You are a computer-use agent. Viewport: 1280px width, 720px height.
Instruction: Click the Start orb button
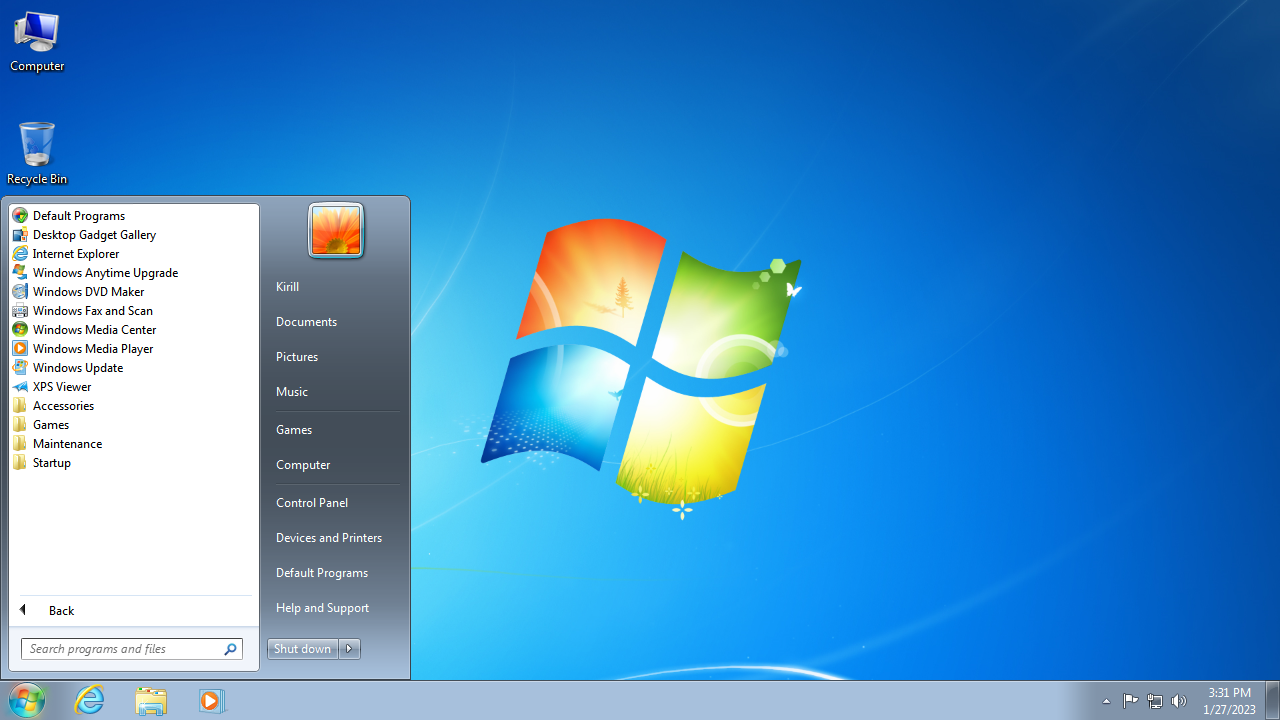(27, 700)
